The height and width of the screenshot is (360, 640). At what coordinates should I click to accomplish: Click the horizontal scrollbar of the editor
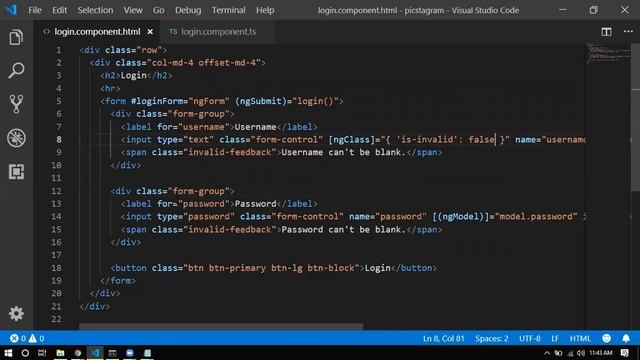pyautogui.click(x=221, y=327)
